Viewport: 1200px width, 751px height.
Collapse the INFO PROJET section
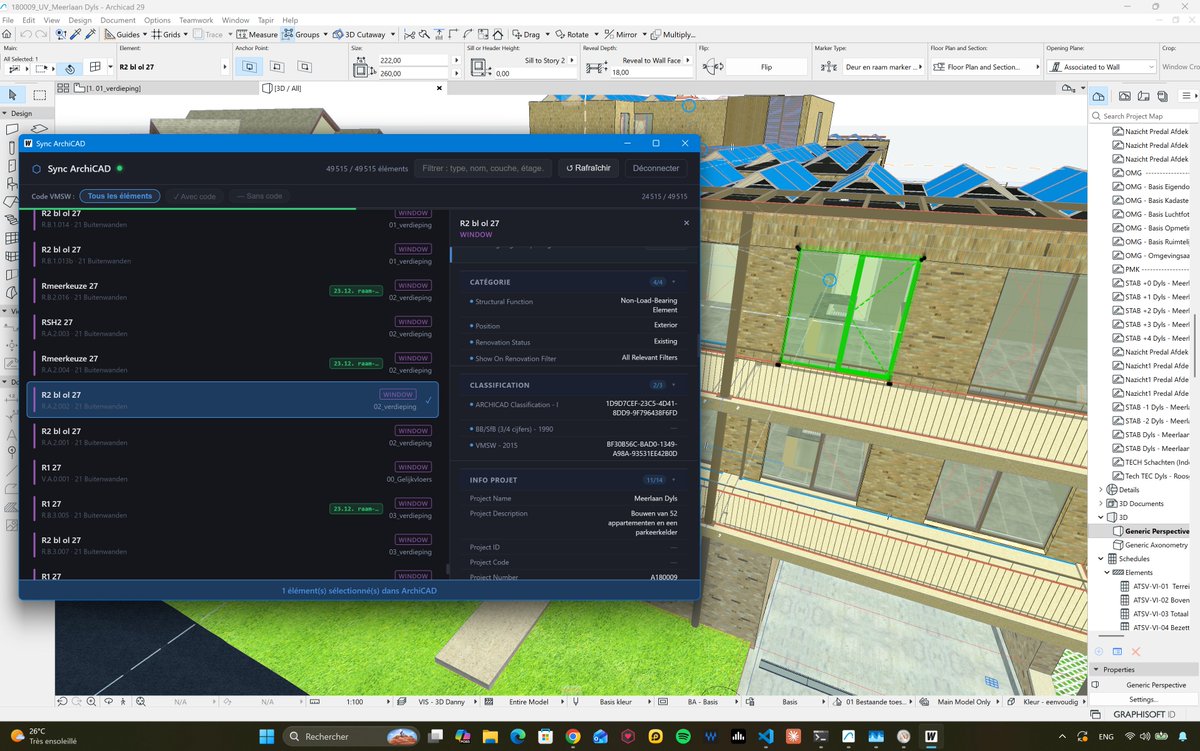tap(673, 480)
